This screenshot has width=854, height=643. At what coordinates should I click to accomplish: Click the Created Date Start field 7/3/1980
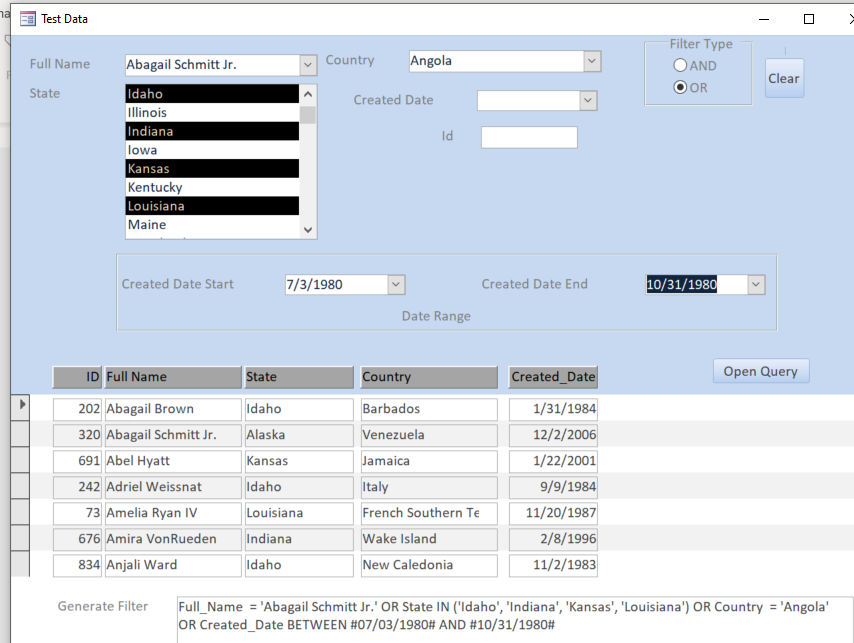(x=337, y=284)
